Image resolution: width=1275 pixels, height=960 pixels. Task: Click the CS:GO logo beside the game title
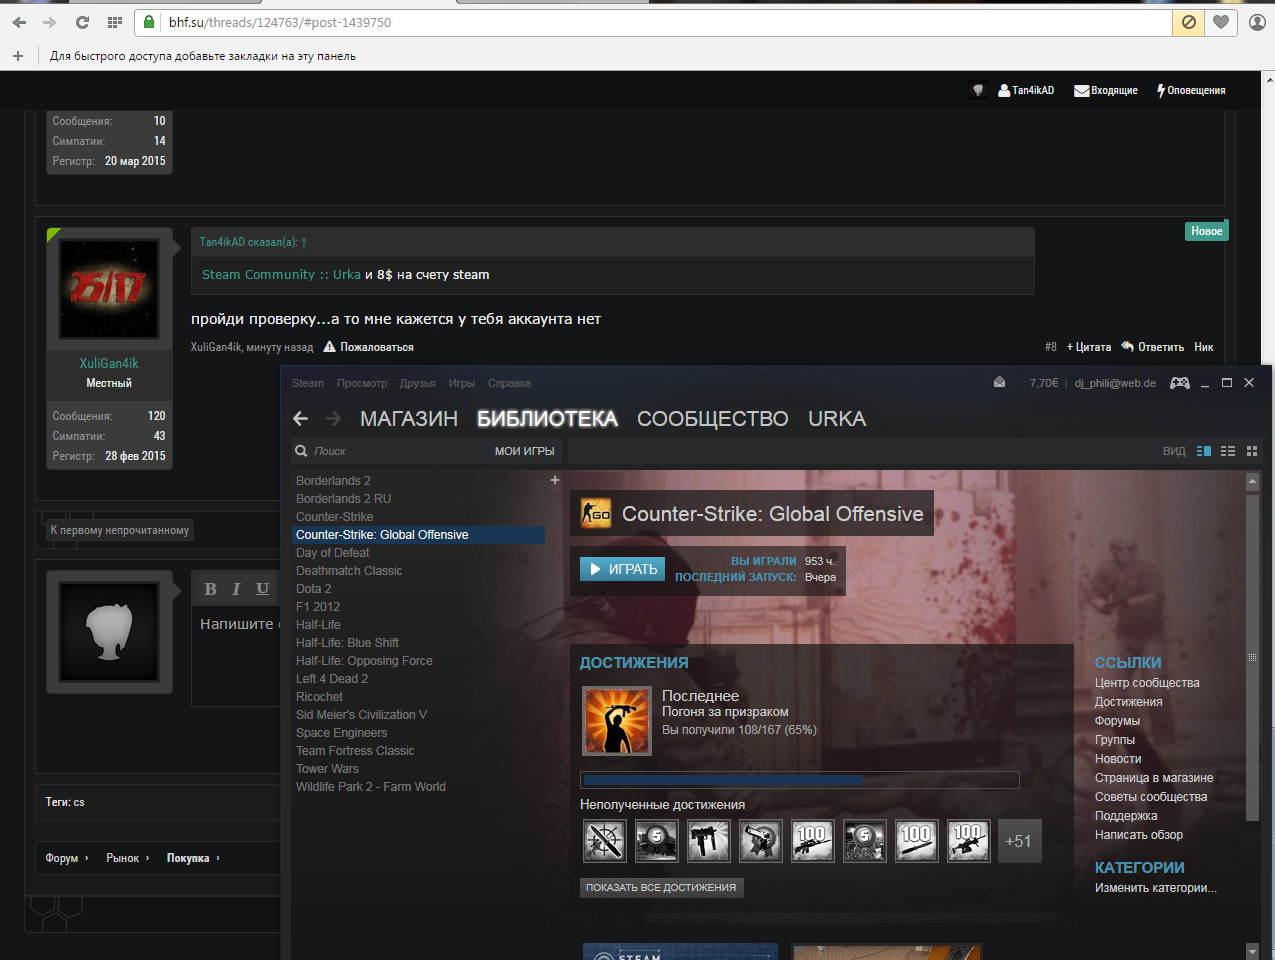point(596,514)
